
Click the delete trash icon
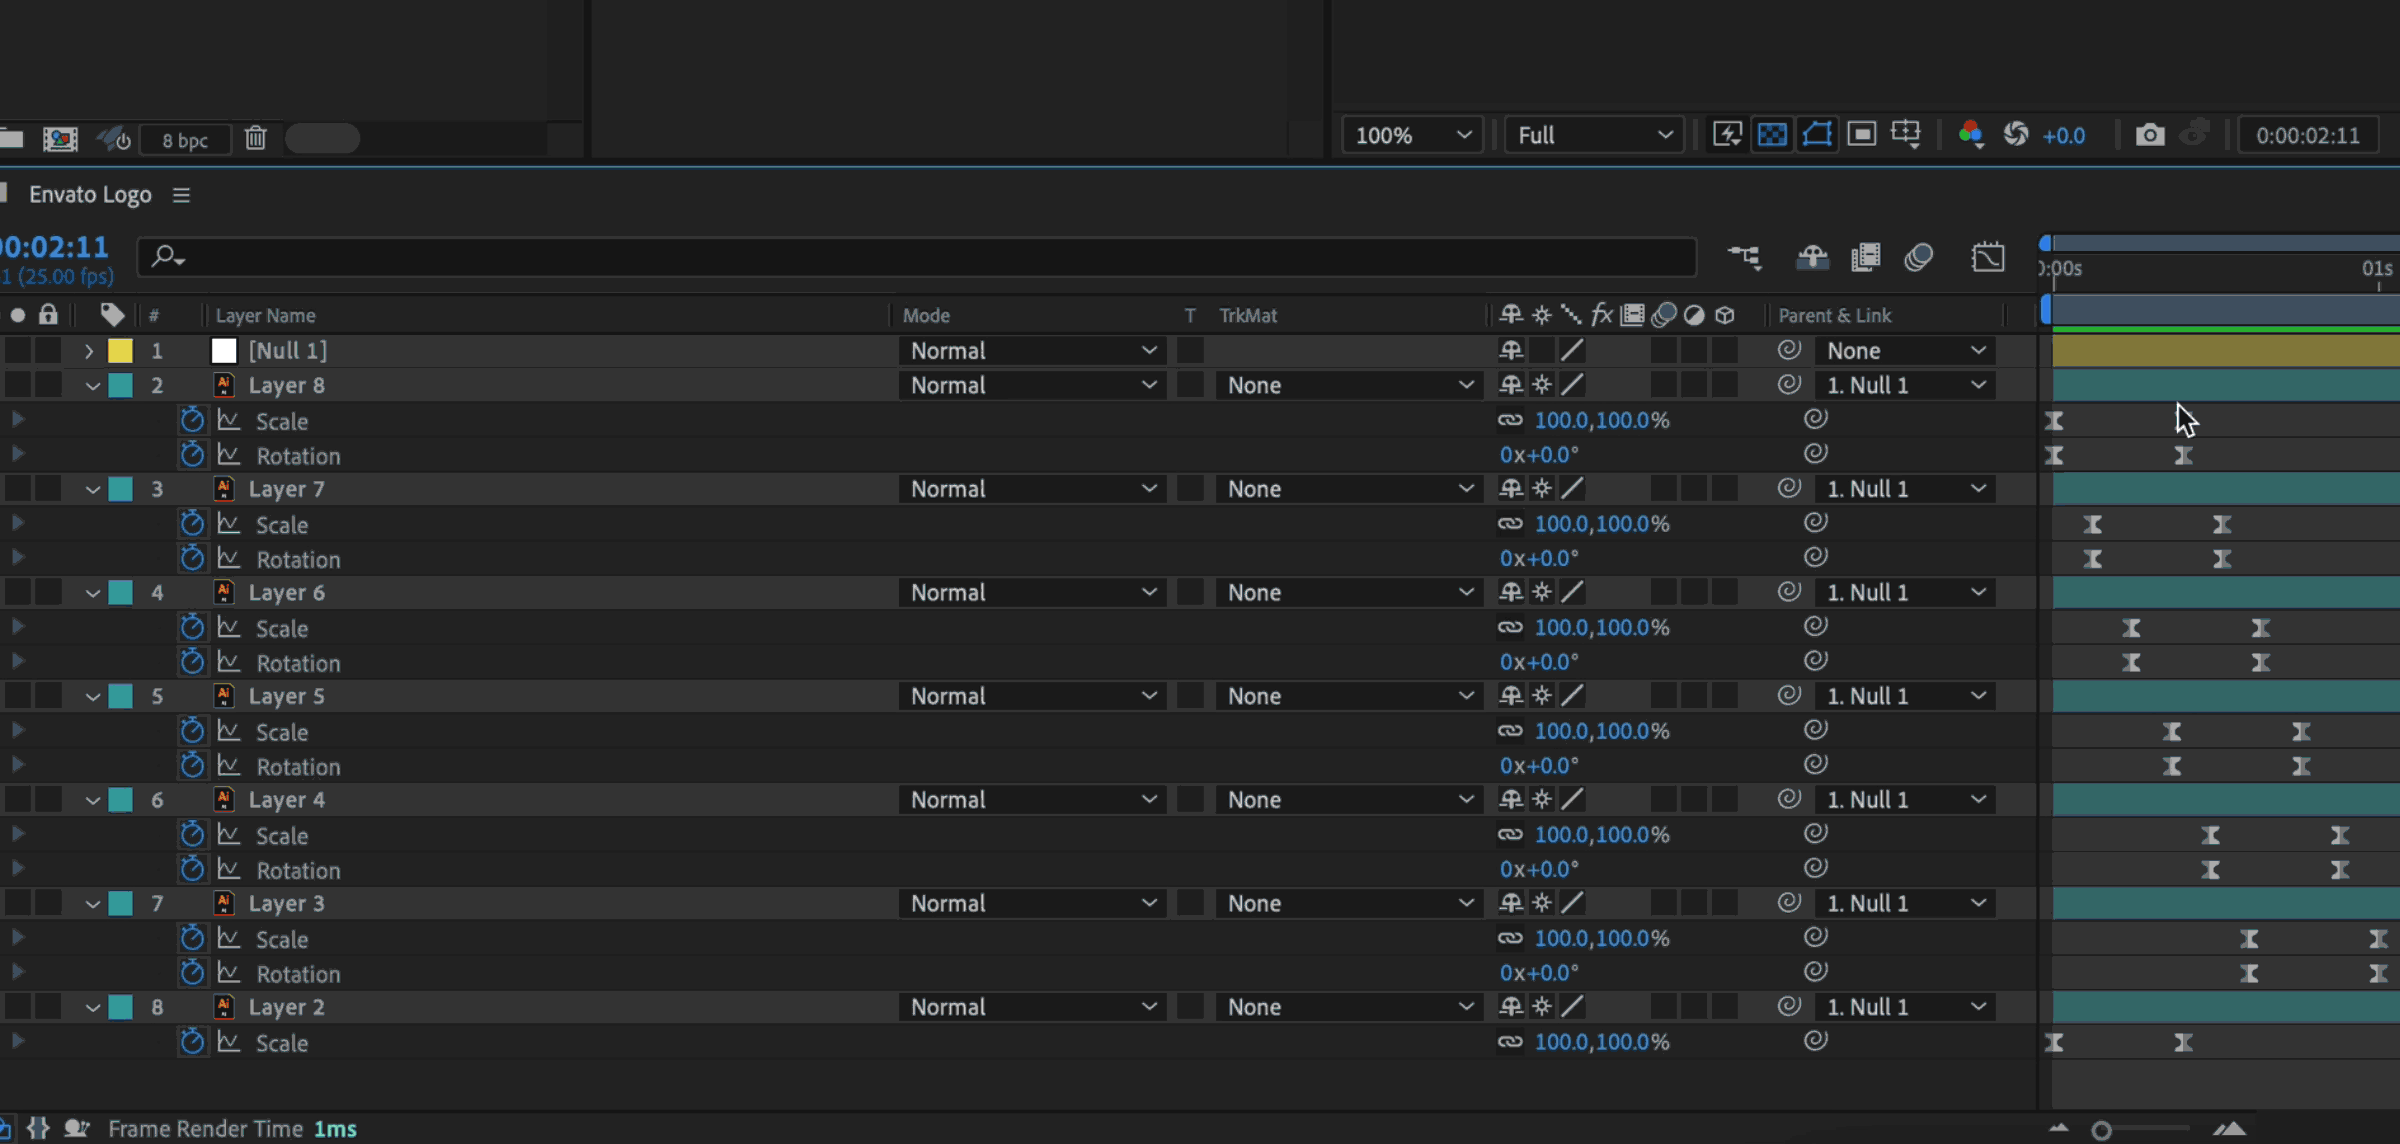[x=256, y=138]
